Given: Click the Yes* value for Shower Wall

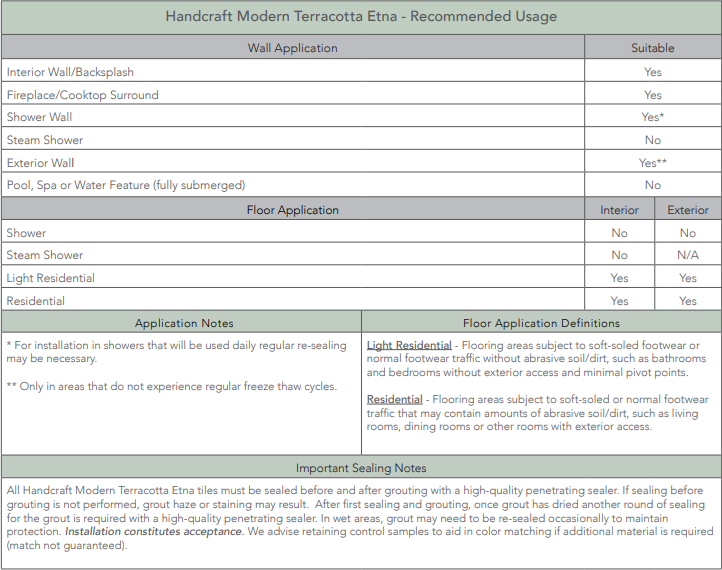Looking at the screenshot, I should click(x=652, y=117).
